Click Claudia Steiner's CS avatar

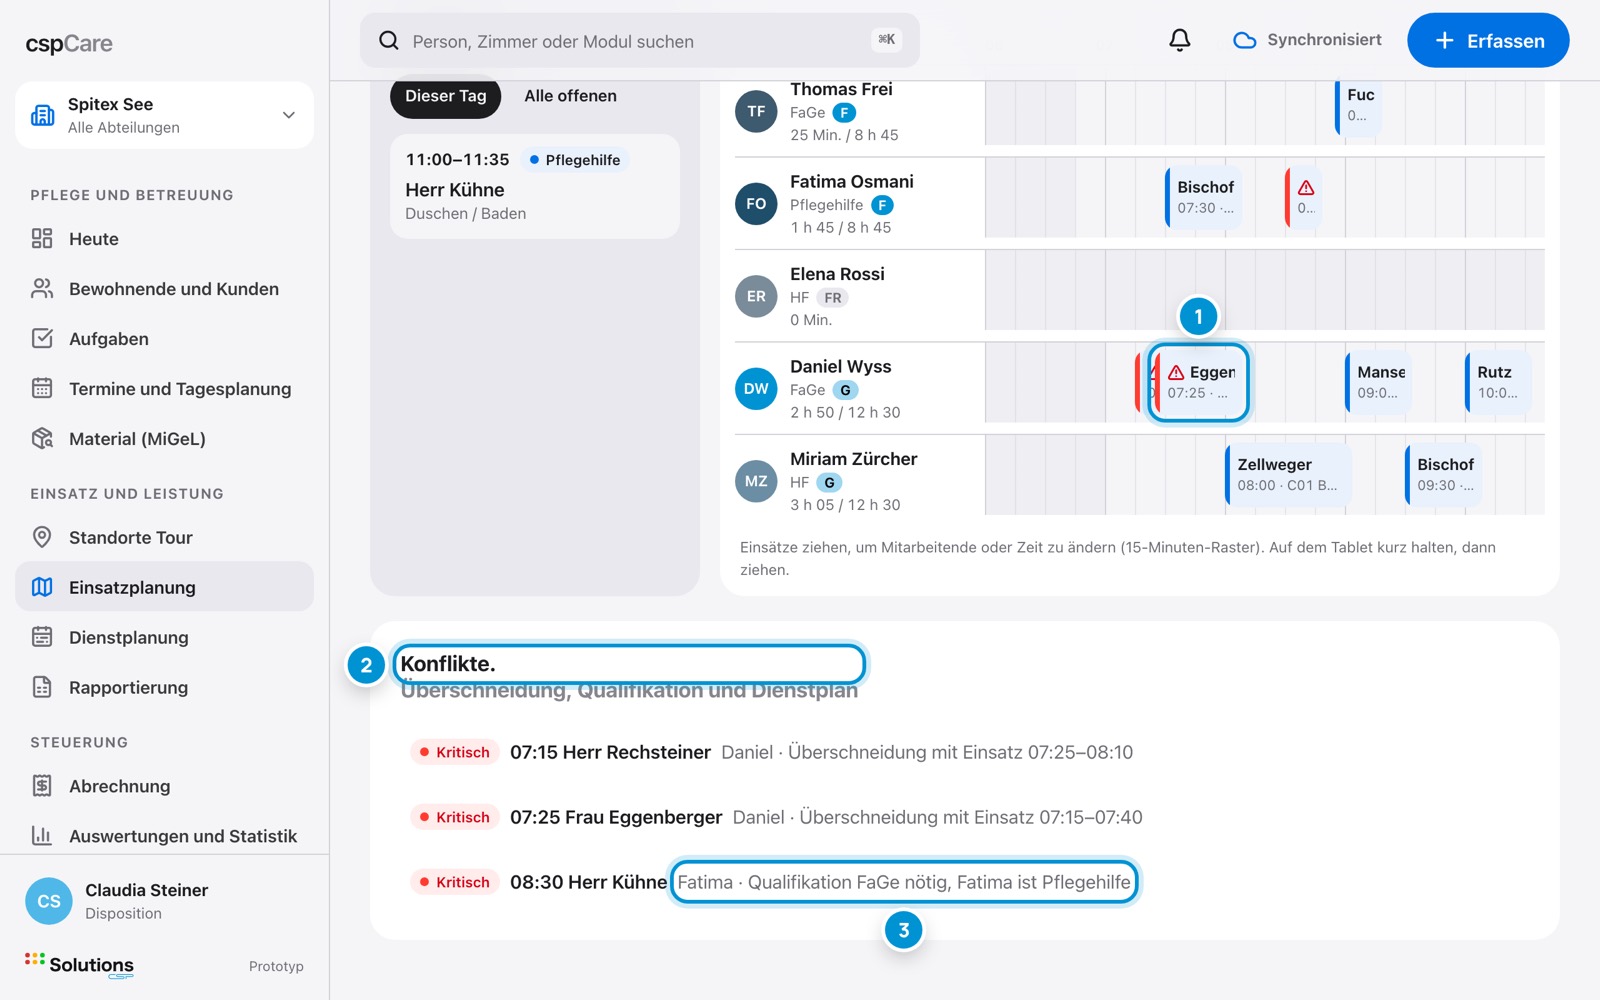point(49,901)
